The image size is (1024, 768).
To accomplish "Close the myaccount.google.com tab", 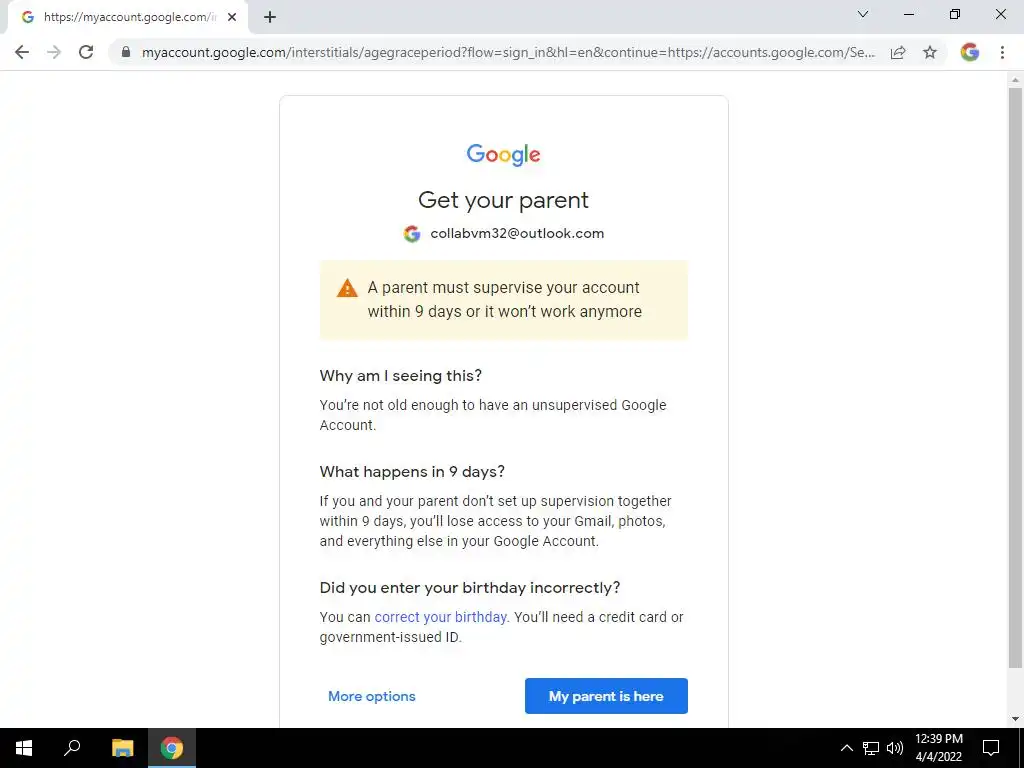I will tap(232, 18).
